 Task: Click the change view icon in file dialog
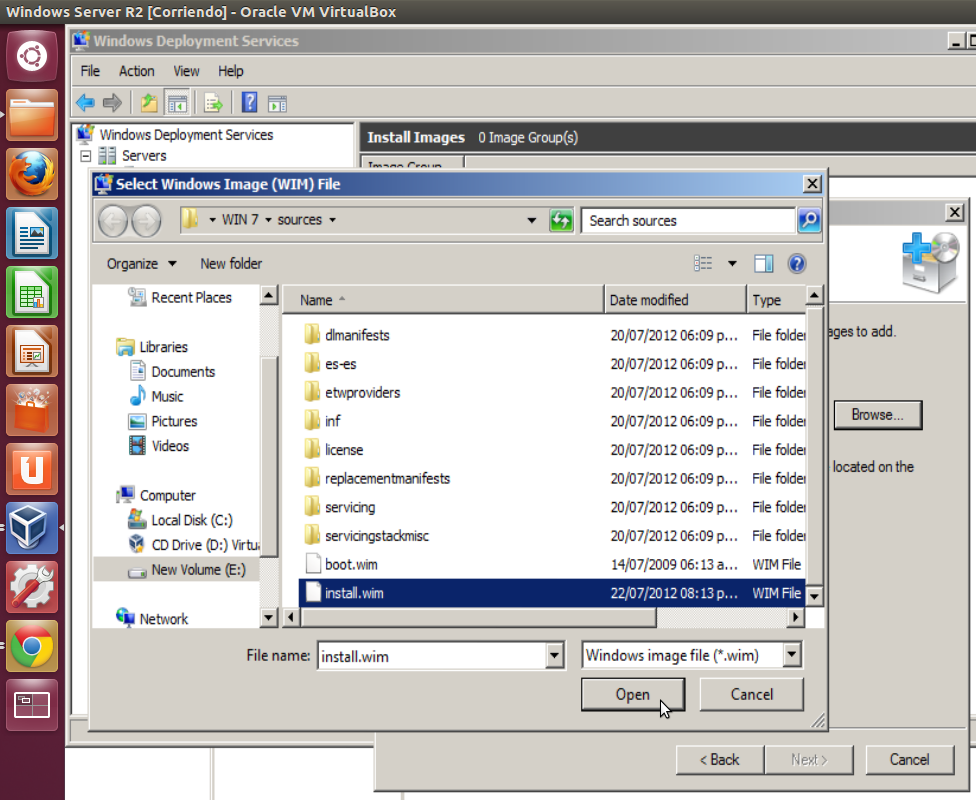703,263
